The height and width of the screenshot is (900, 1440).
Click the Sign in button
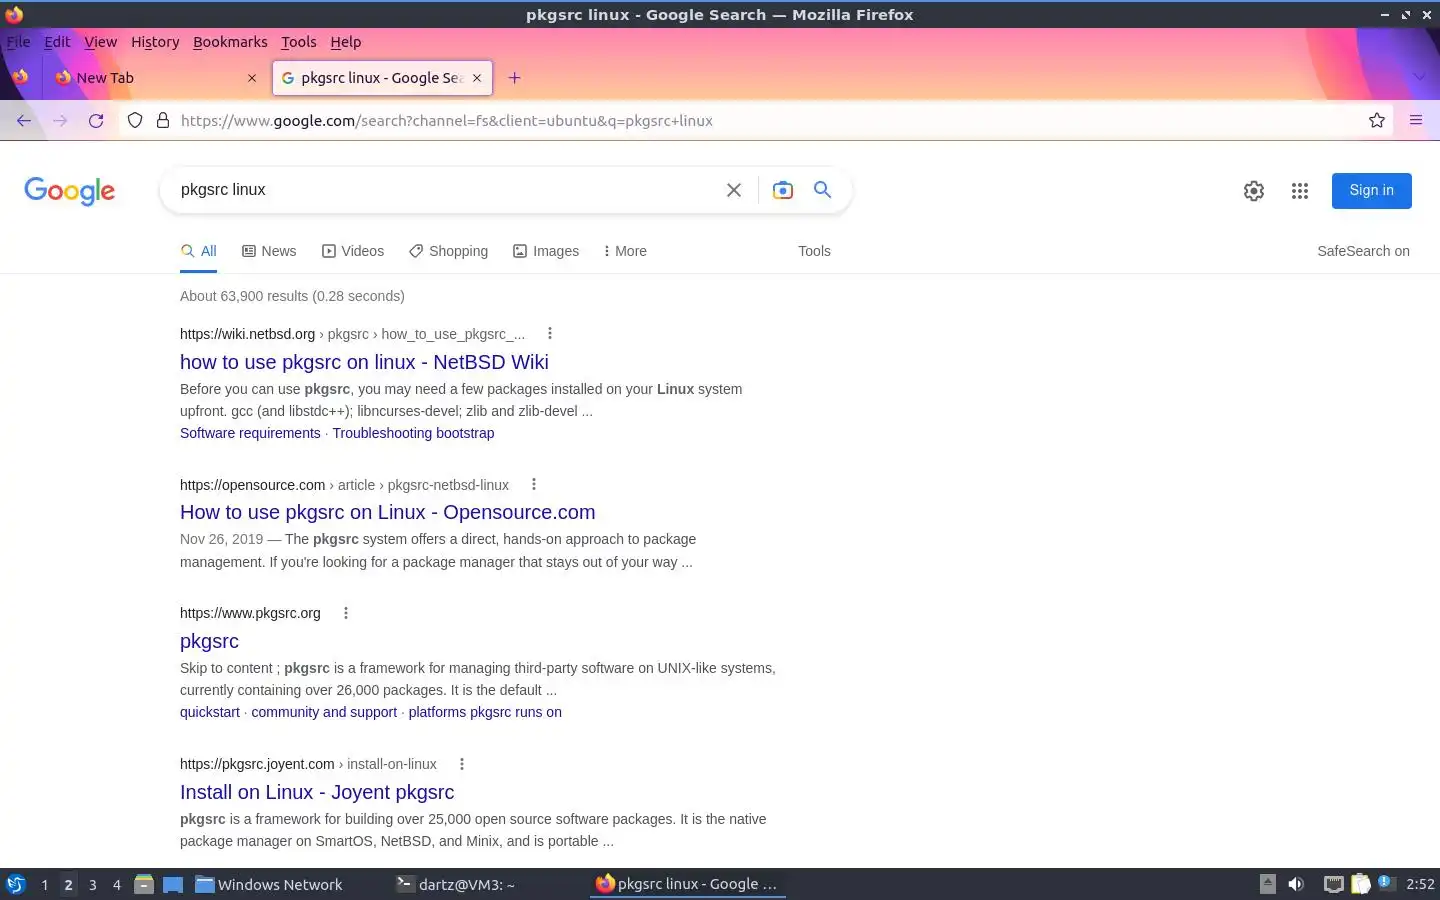click(x=1371, y=191)
